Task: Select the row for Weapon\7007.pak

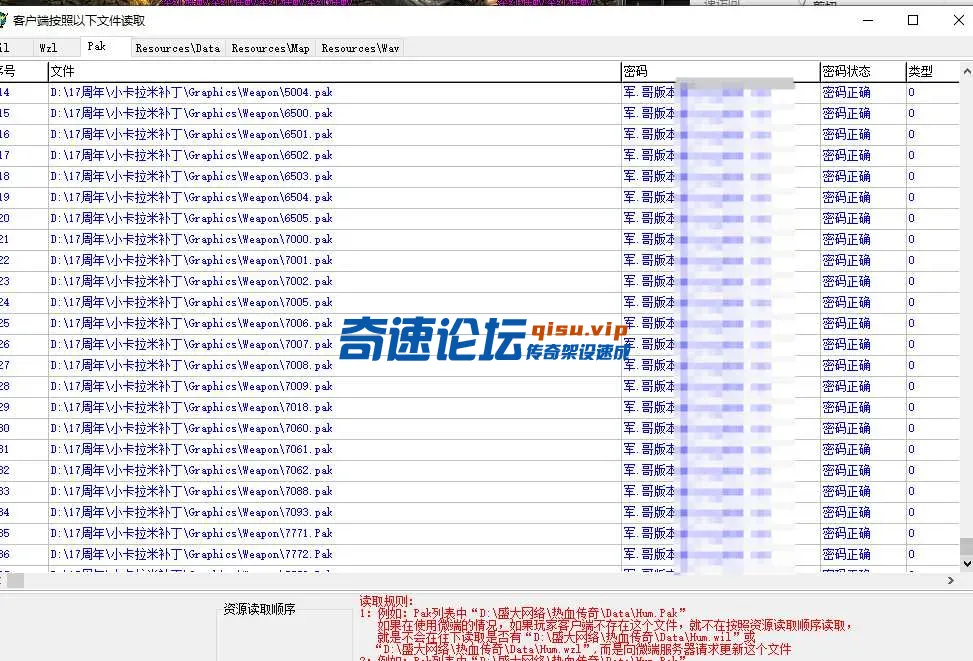Action: [x=480, y=344]
